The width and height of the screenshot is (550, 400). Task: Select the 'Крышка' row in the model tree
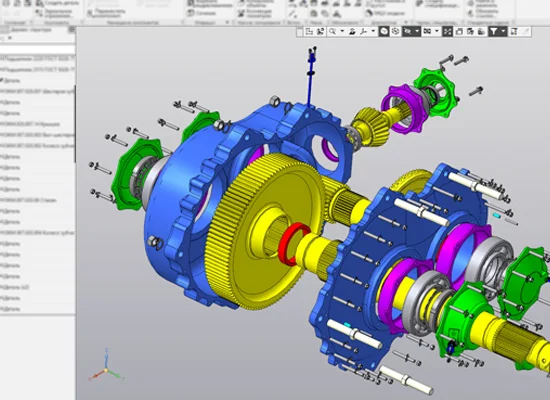point(38,124)
